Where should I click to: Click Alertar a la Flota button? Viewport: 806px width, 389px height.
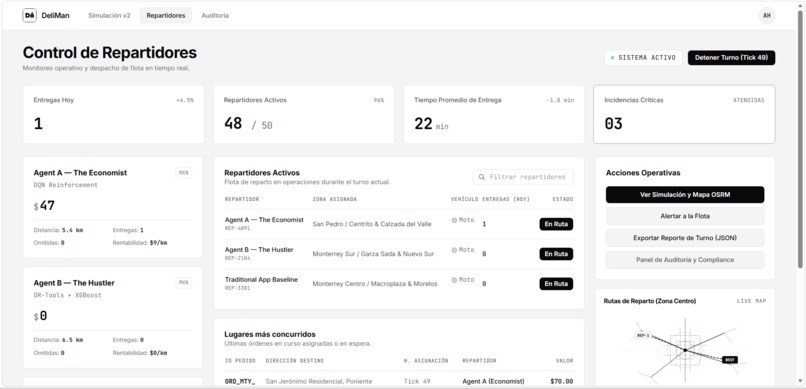685,216
